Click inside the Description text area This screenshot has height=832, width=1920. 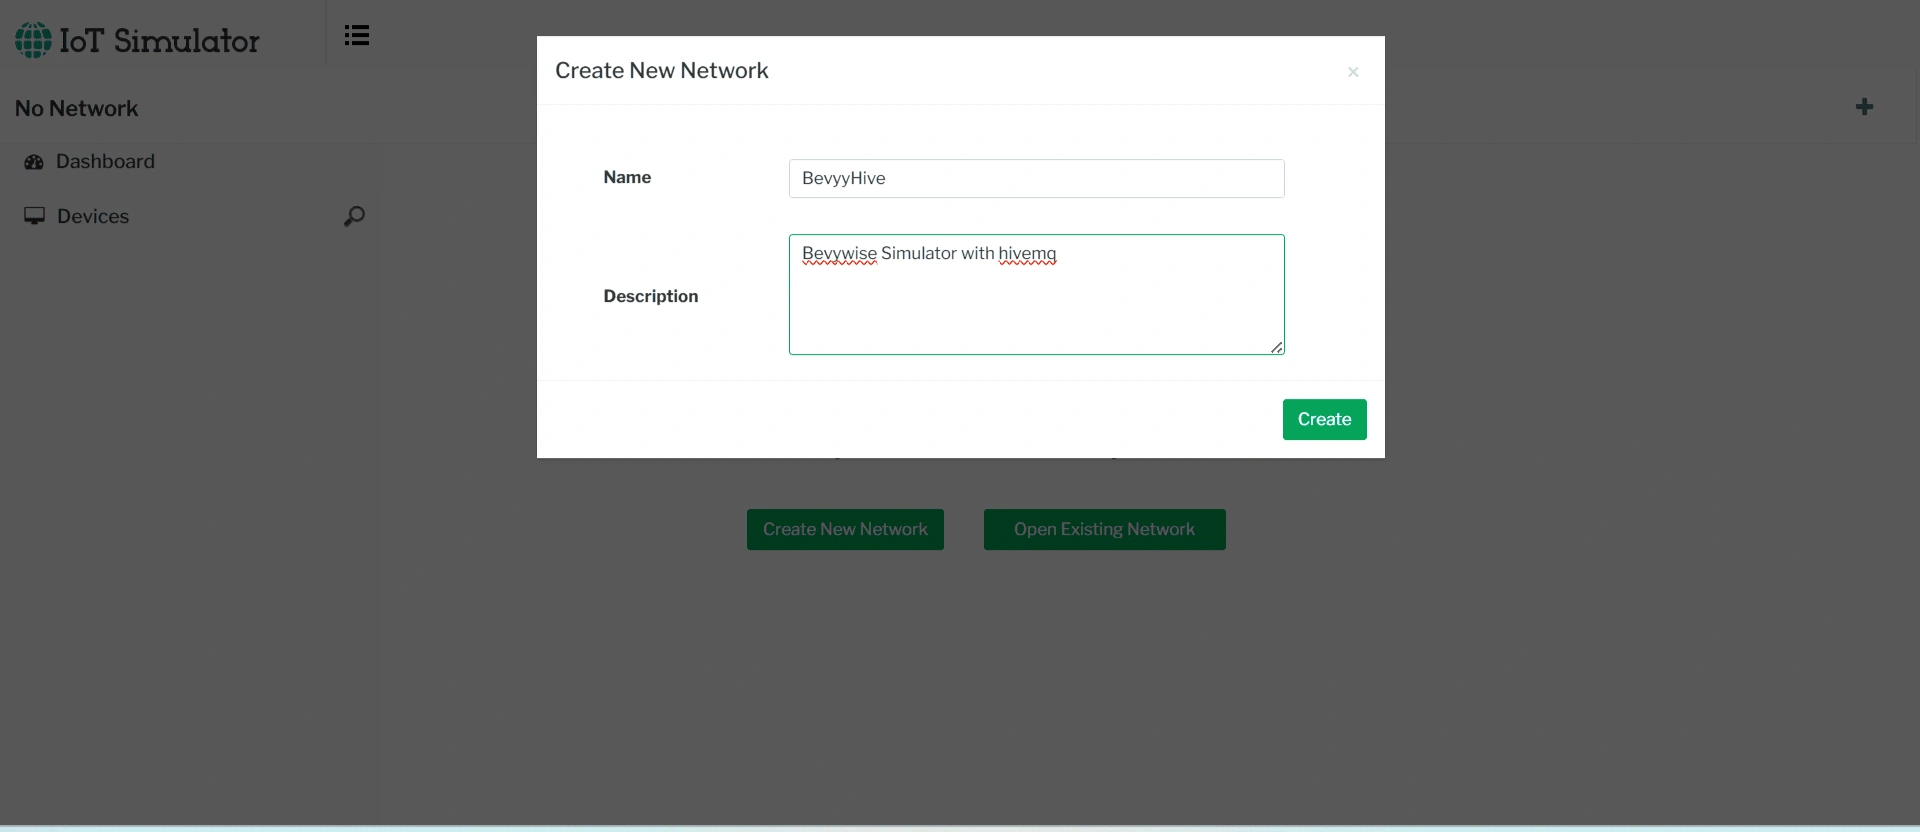[1036, 295]
